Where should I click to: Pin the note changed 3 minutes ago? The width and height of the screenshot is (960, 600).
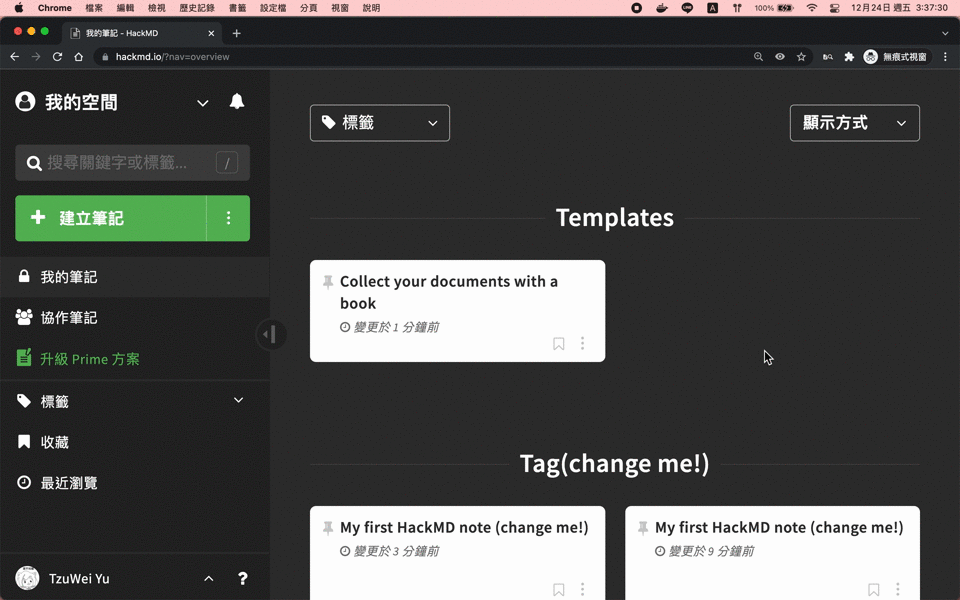click(x=328, y=528)
